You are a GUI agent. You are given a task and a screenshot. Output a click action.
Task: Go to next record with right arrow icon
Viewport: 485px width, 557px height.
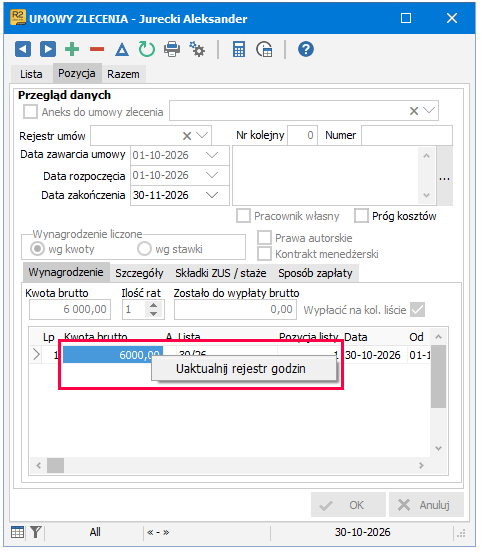(48, 49)
